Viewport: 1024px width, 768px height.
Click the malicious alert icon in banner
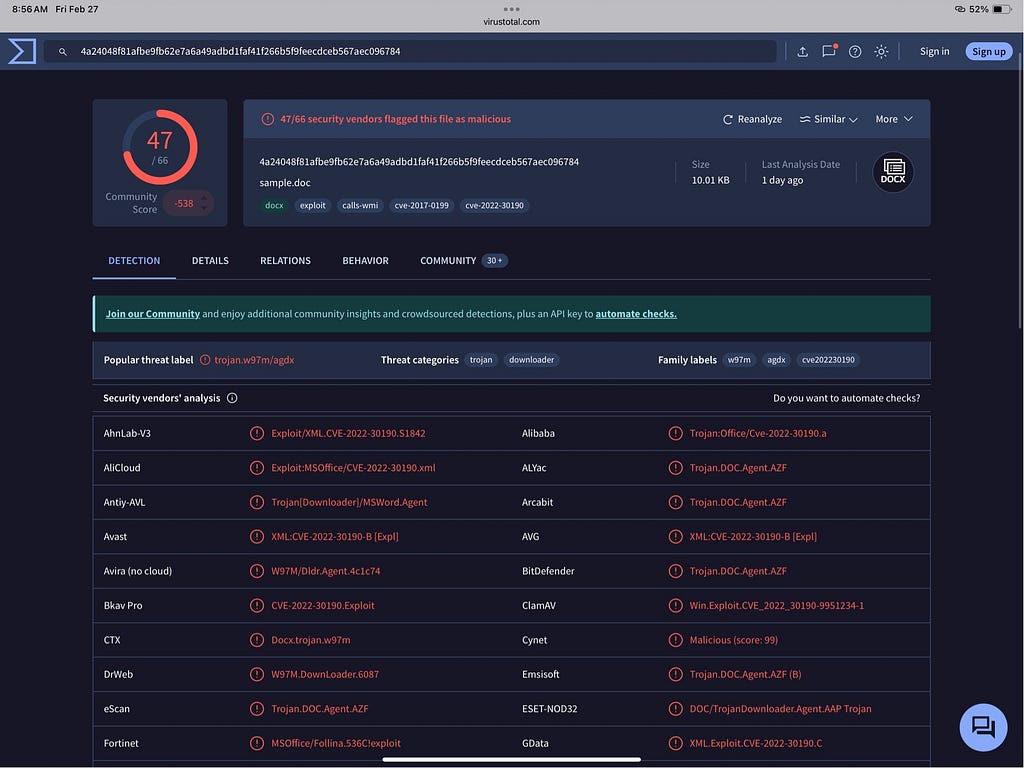click(x=267, y=119)
